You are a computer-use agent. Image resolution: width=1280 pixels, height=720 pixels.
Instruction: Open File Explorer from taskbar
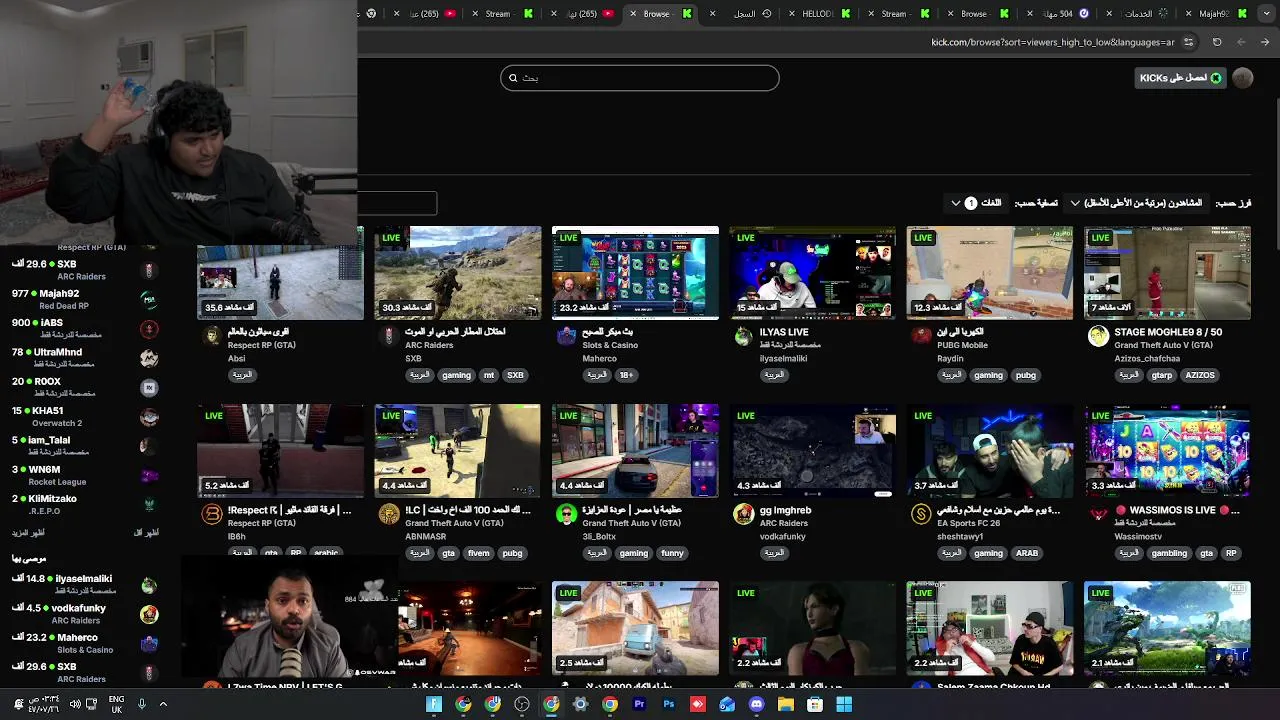tap(786, 704)
